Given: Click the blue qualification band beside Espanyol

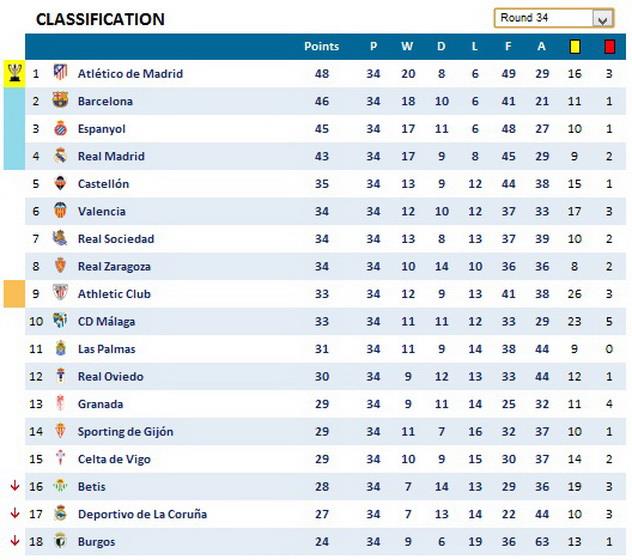Looking at the screenshot, I should (14, 129).
